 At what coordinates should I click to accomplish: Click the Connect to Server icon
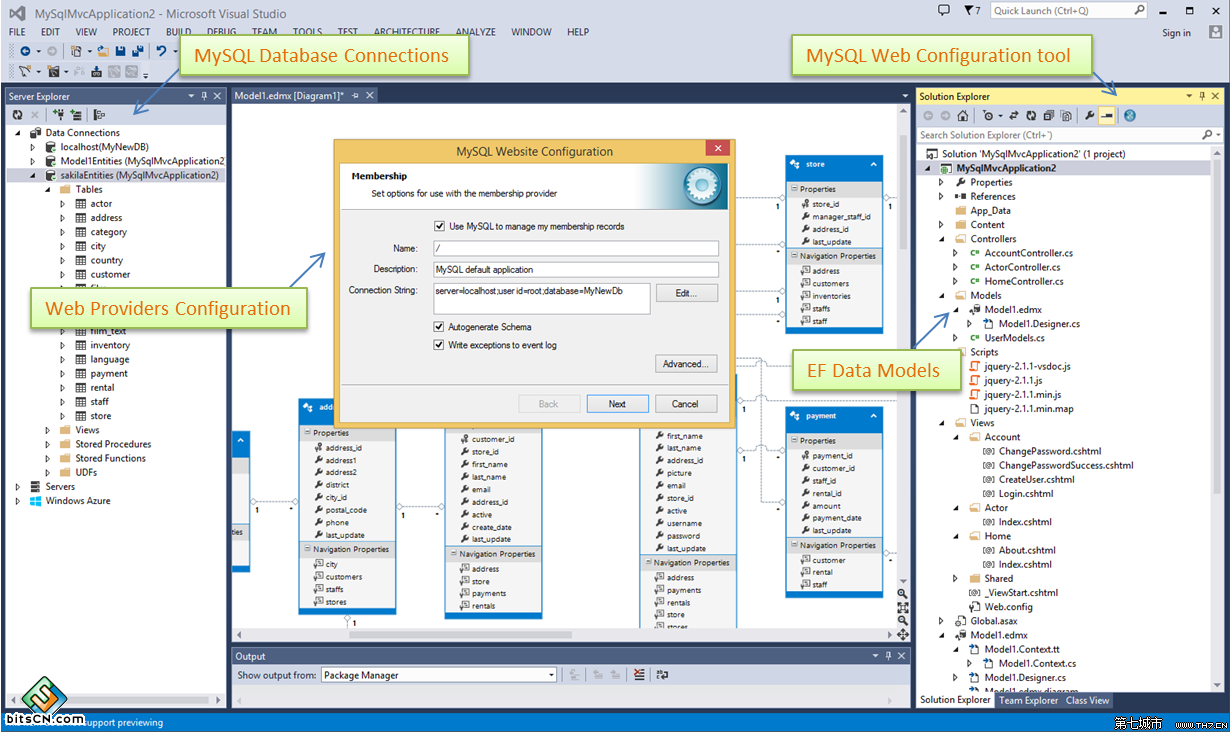pyautogui.click(x=77, y=115)
